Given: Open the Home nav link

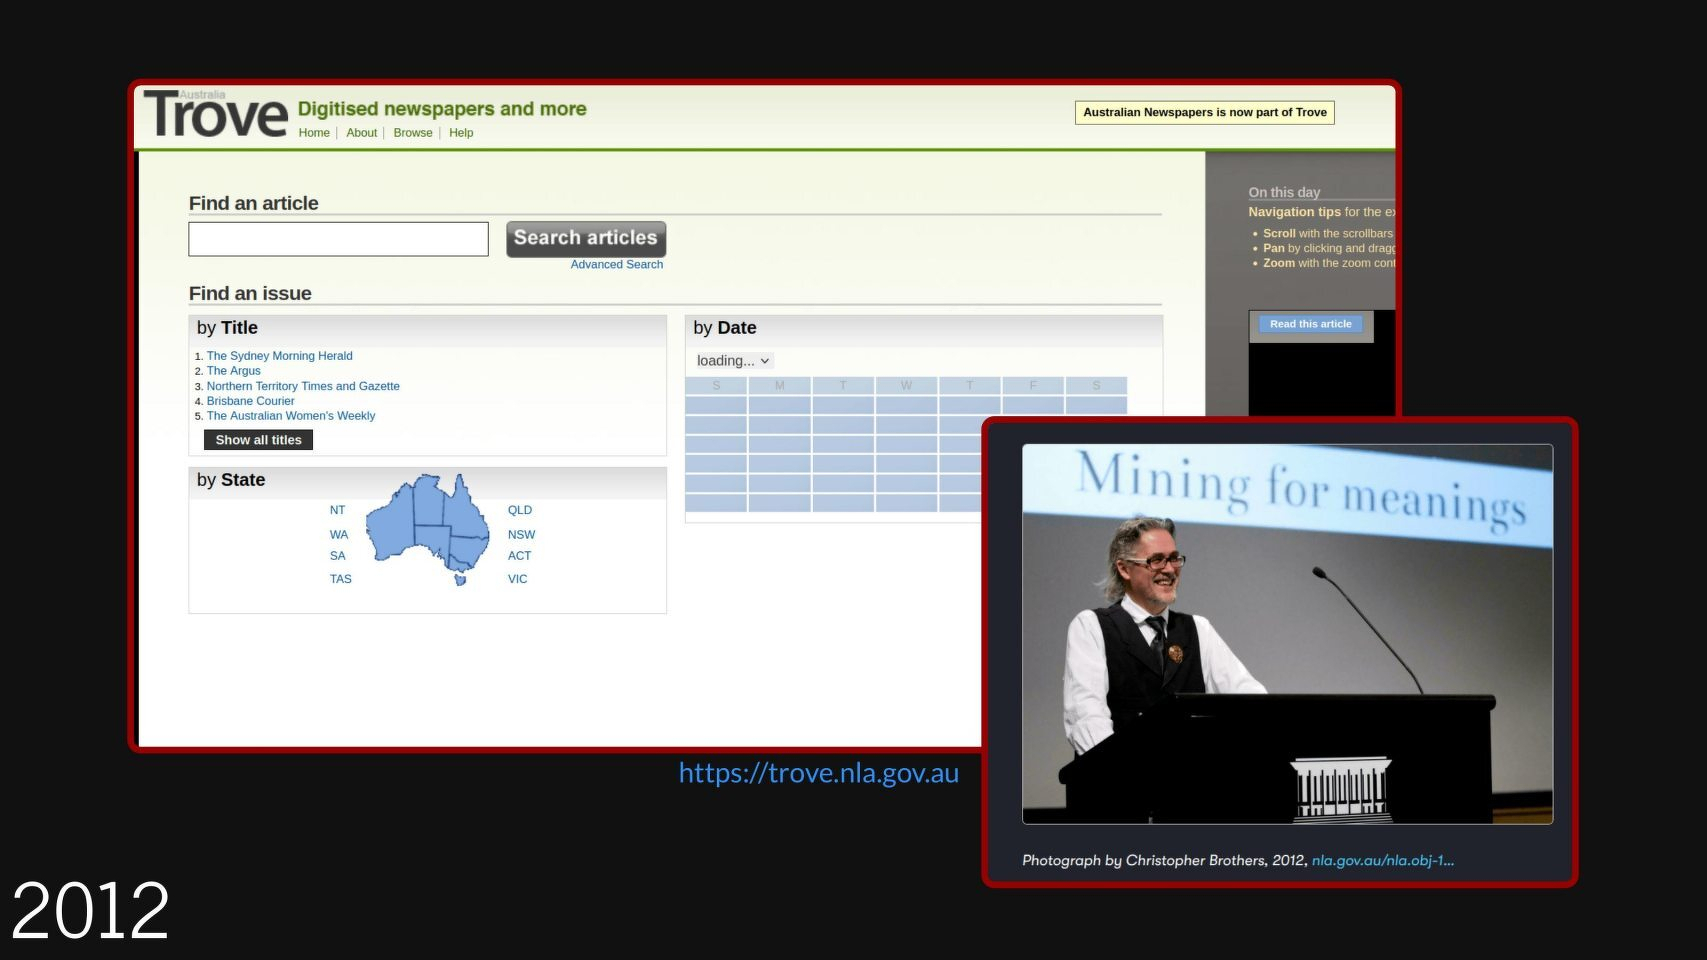Looking at the screenshot, I should point(314,133).
